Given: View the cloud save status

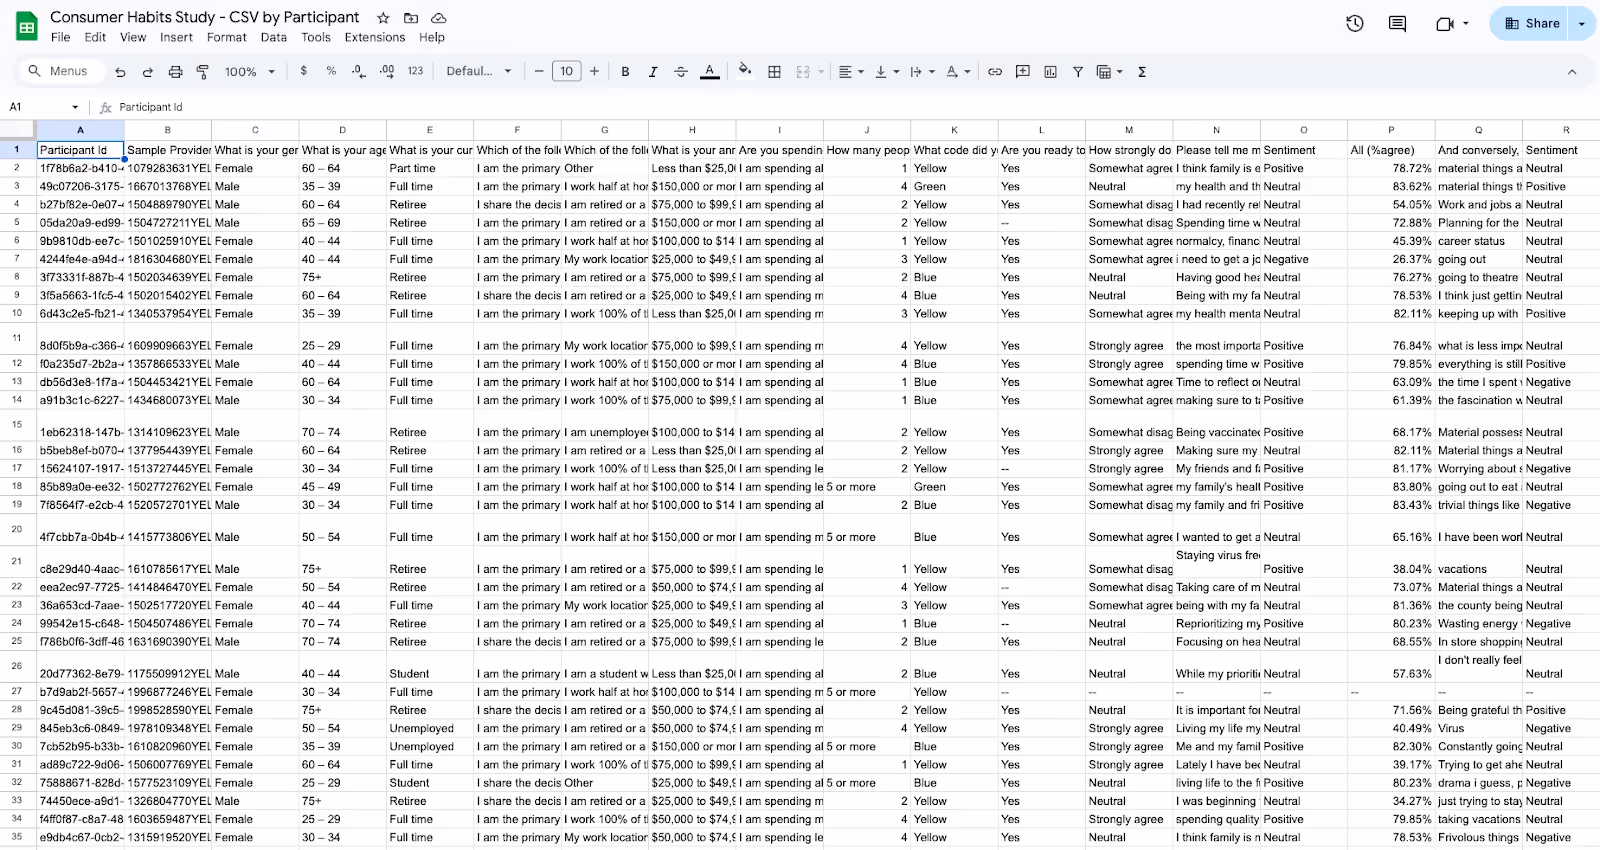Looking at the screenshot, I should pyautogui.click(x=439, y=18).
